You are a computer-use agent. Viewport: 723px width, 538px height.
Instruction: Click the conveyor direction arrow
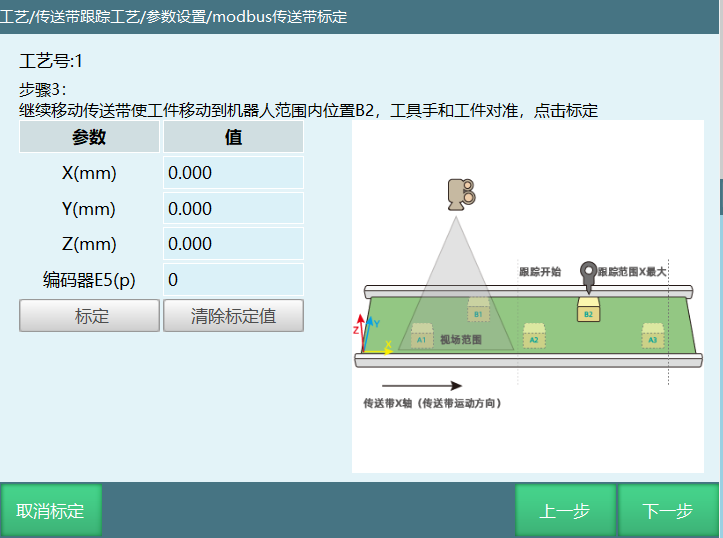click(421, 385)
